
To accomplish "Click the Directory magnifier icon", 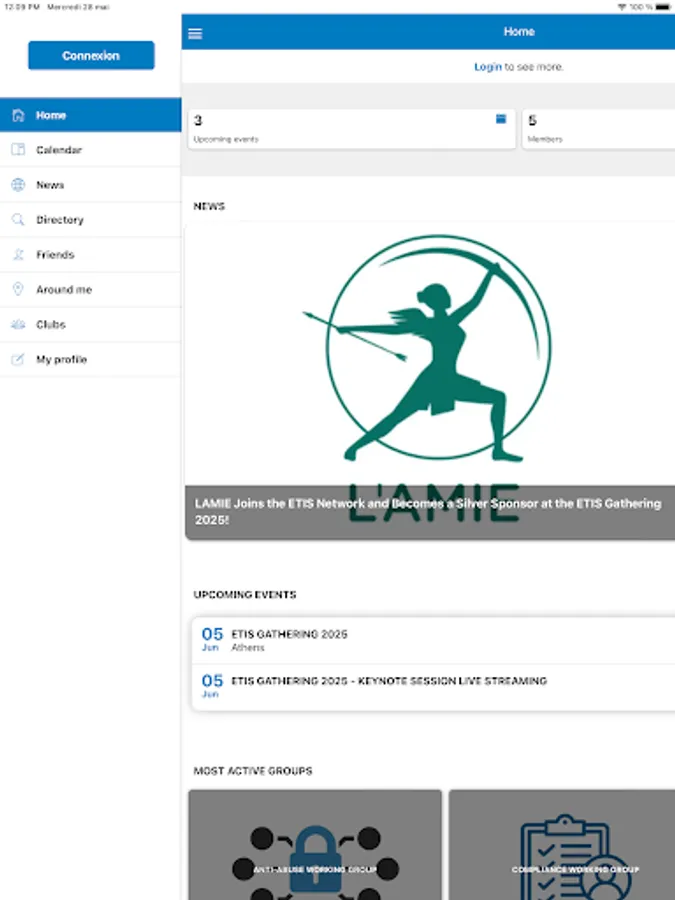I will pos(18,219).
